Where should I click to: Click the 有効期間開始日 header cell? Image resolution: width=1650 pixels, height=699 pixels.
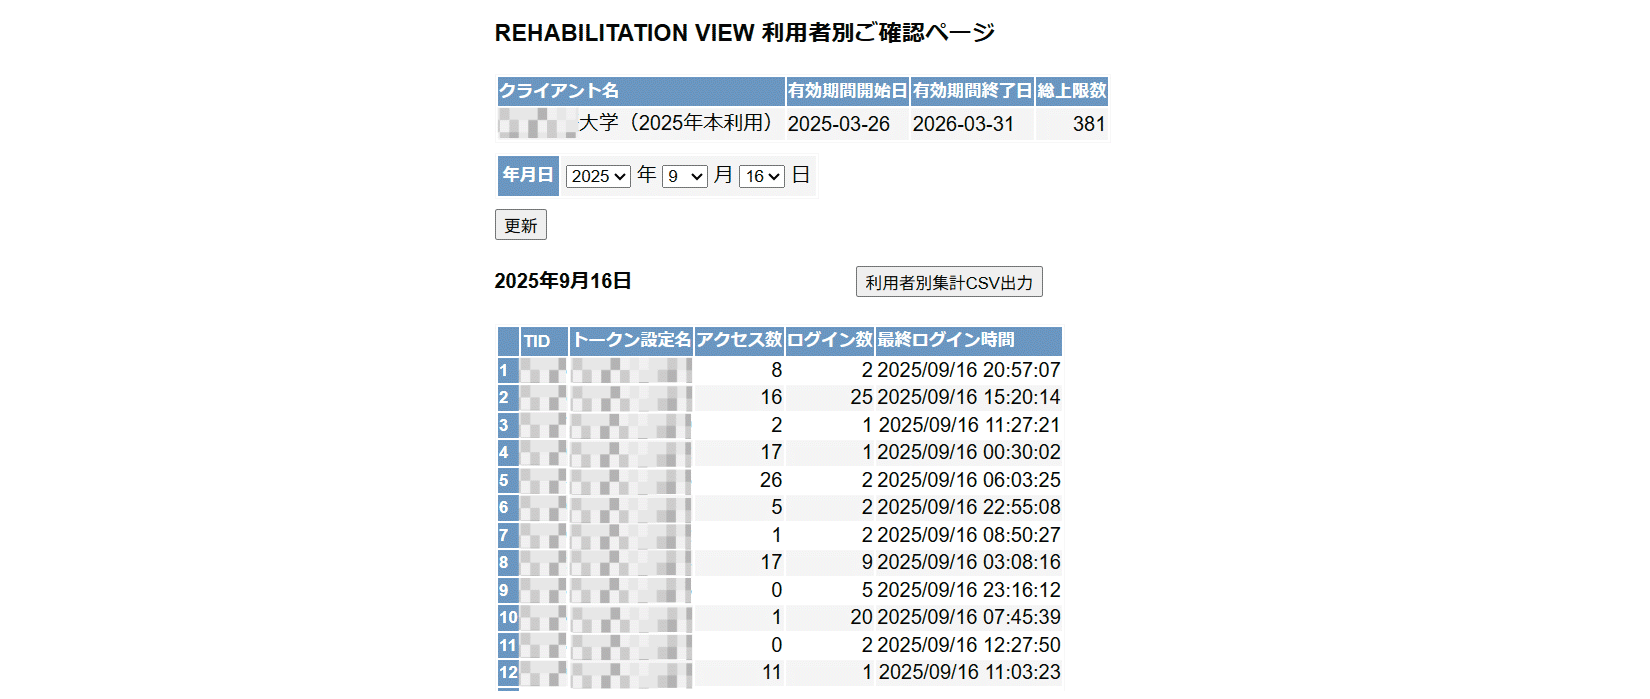click(847, 91)
